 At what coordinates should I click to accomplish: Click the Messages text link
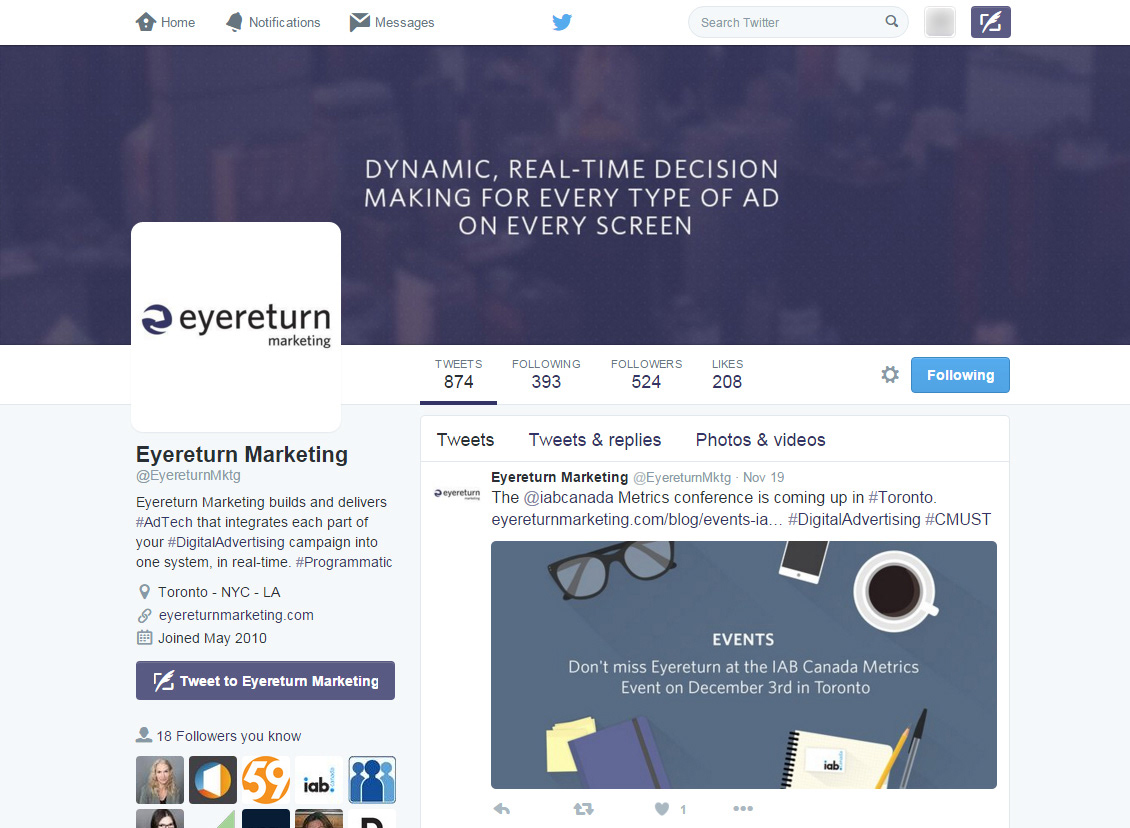404,22
